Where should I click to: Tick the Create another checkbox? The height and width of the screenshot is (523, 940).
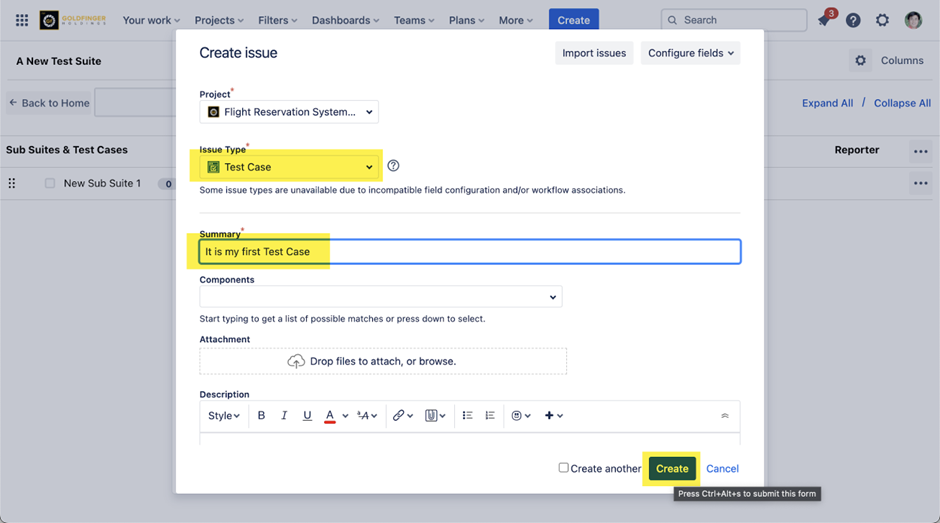[564, 468]
